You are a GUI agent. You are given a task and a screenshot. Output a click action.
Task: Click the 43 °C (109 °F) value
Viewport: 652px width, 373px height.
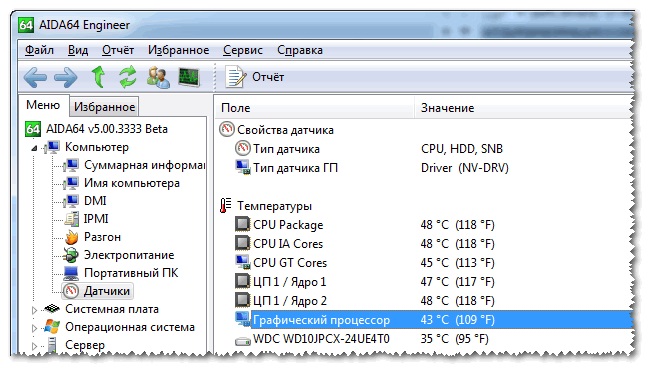pyautogui.click(x=457, y=320)
